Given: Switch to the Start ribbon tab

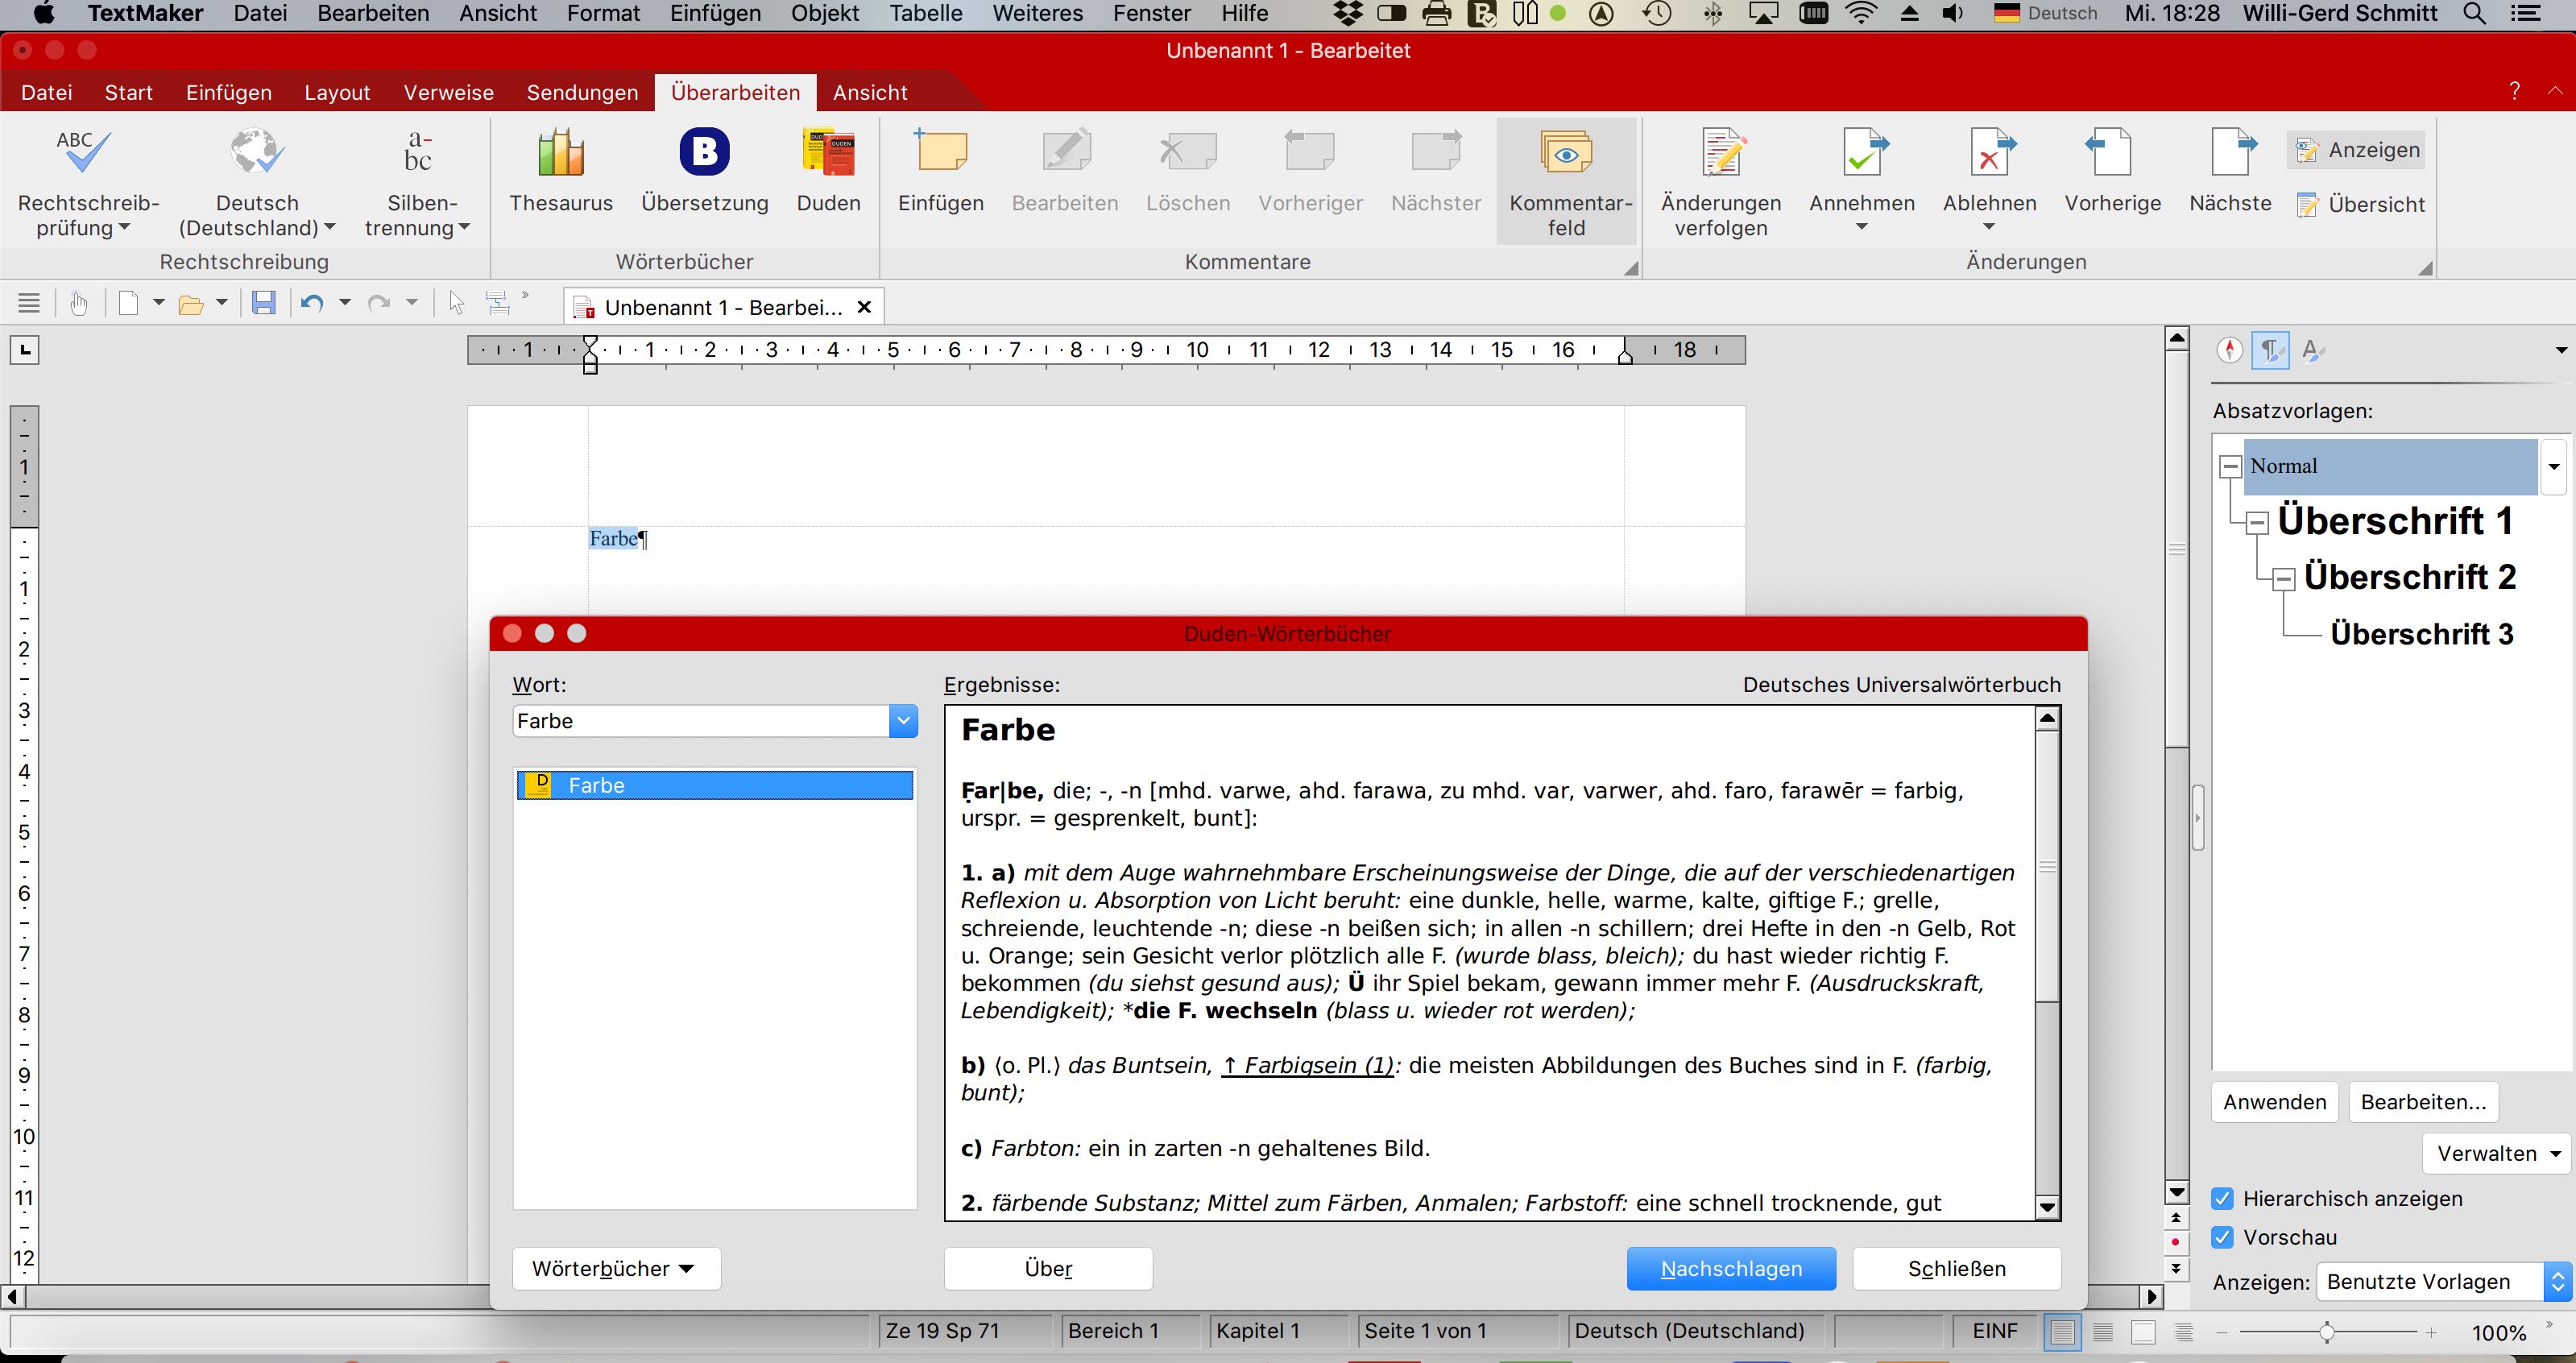Looking at the screenshot, I should click(x=129, y=92).
